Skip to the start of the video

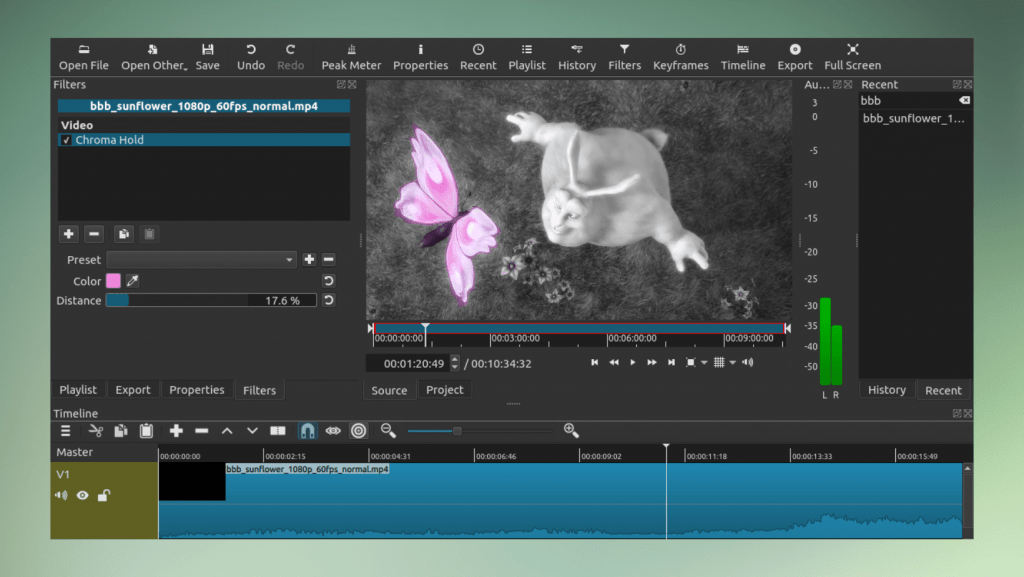coord(594,362)
